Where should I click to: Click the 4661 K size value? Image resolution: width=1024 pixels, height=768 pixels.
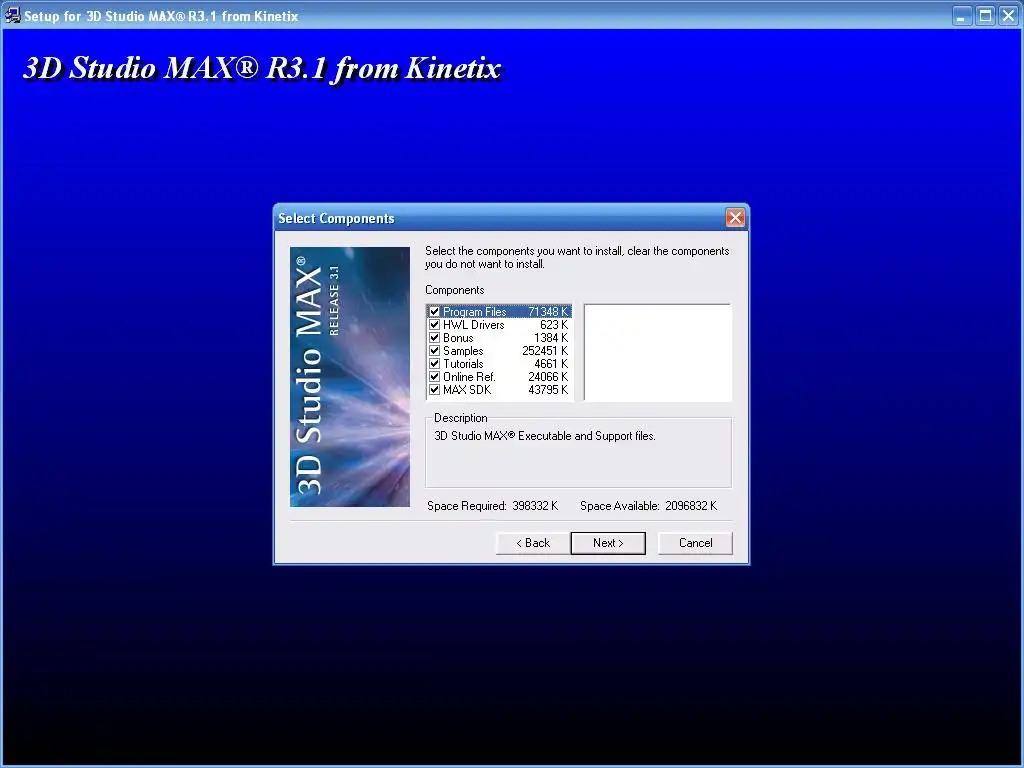pyautogui.click(x=551, y=364)
